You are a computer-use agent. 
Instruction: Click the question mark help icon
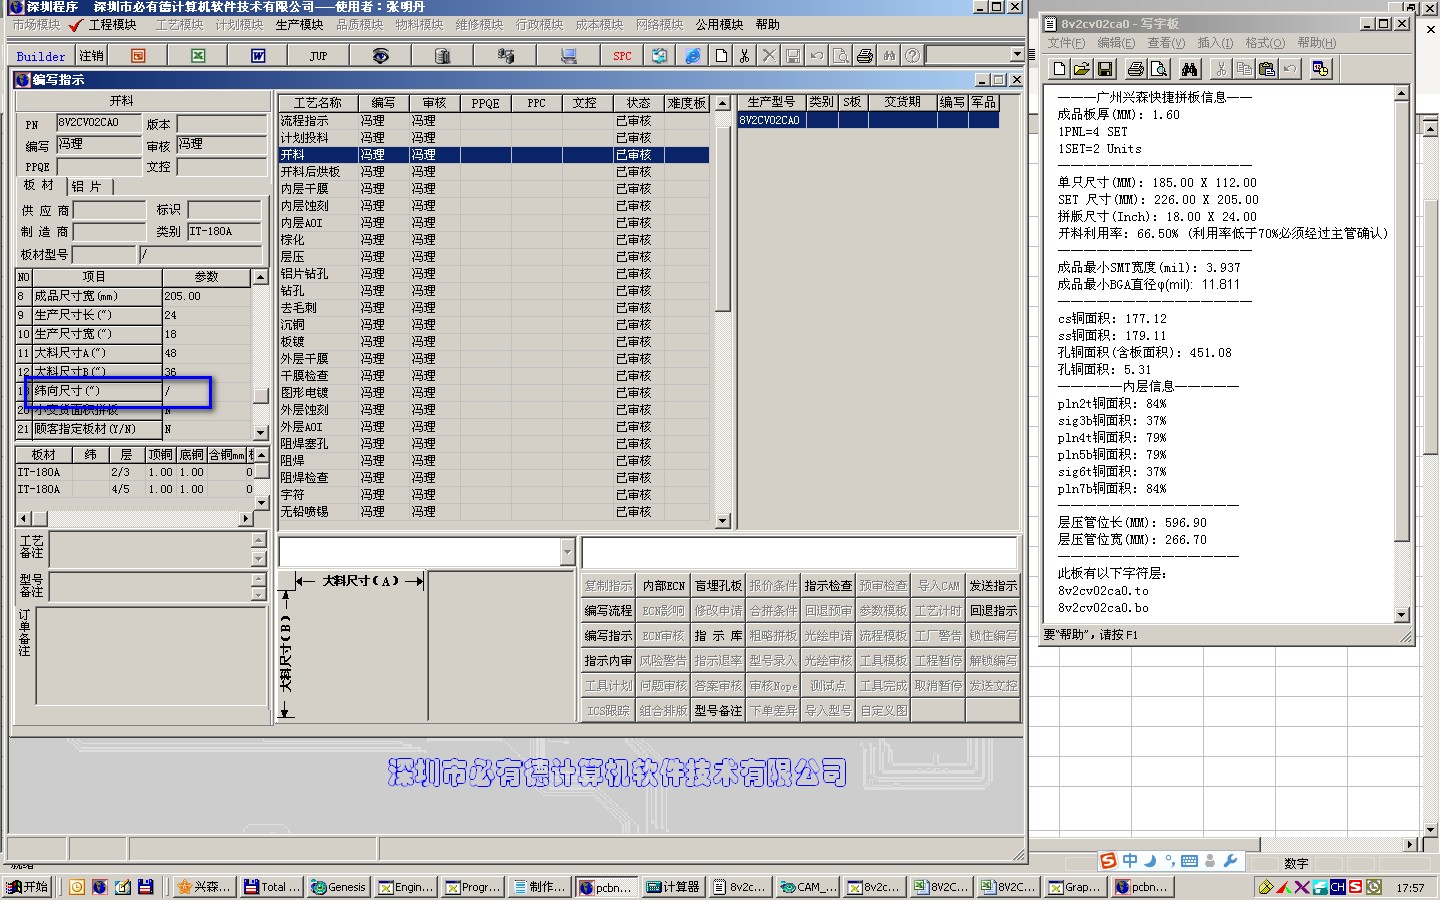click(912, 56)
